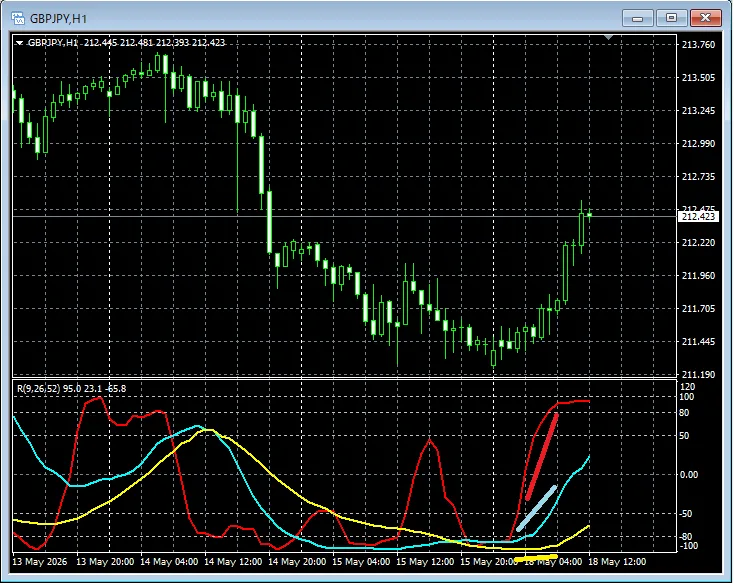Screen dimensions: 734x583
Task: Expand the GBPJPY,H1 chart header triangle
Action: click(19, 43)
